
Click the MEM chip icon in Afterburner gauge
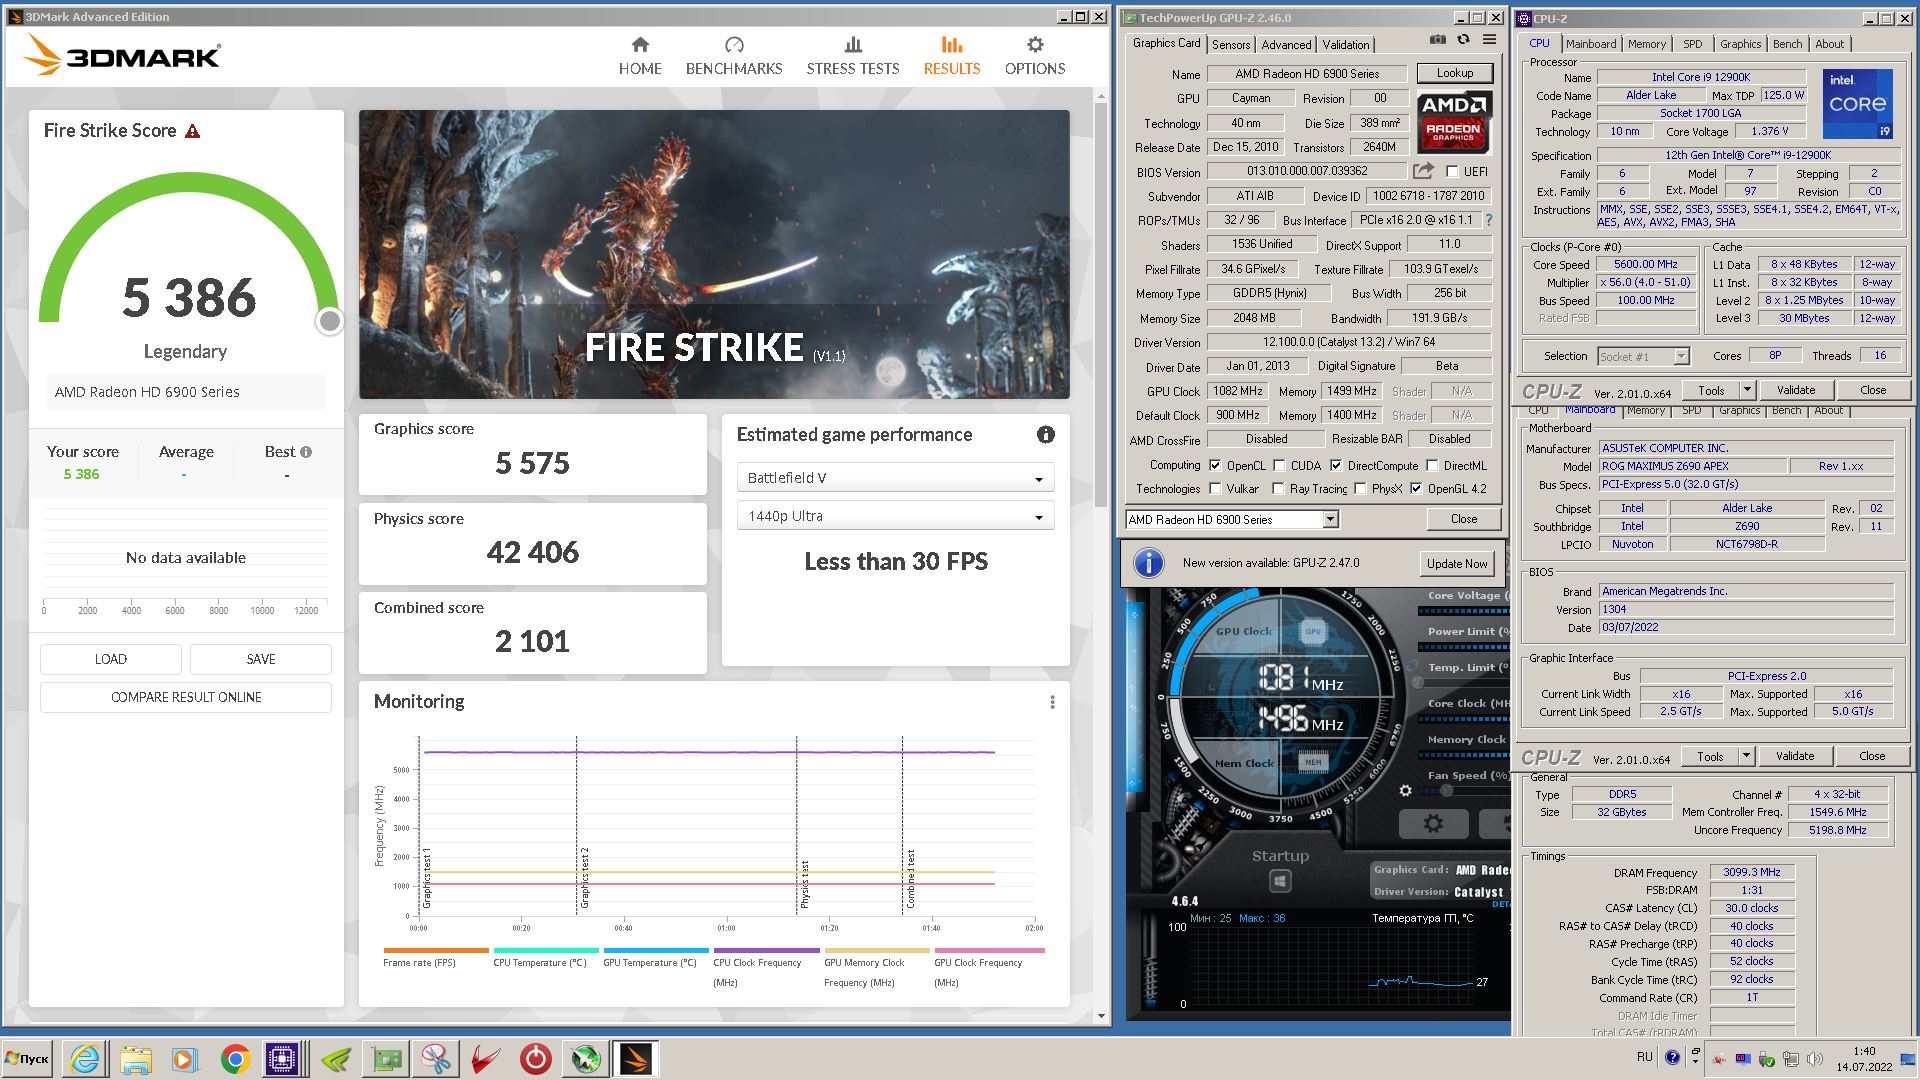(1313, 762)
